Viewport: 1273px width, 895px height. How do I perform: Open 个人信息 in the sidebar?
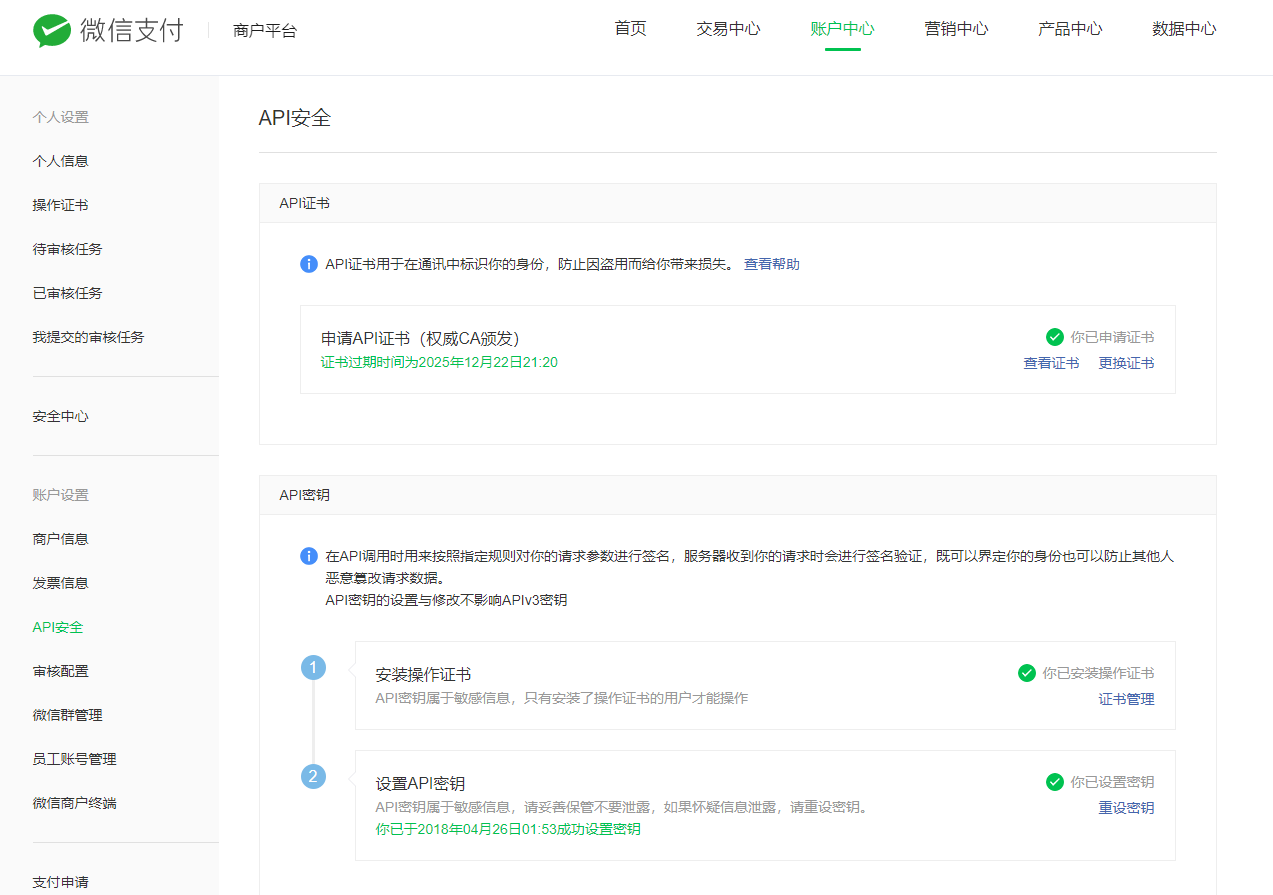click(60, 161)
